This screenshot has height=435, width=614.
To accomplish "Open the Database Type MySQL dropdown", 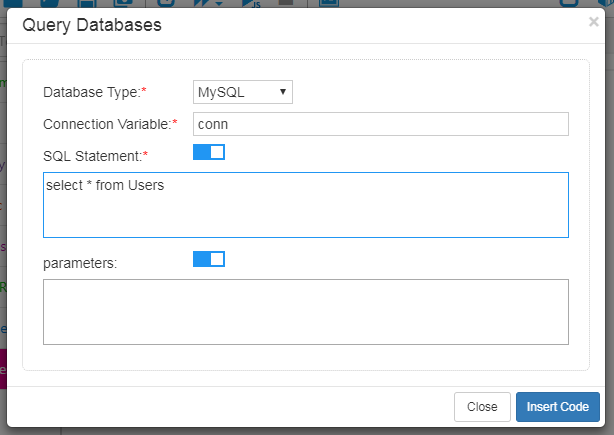I will pyautogui.click(x=243, y=92).
